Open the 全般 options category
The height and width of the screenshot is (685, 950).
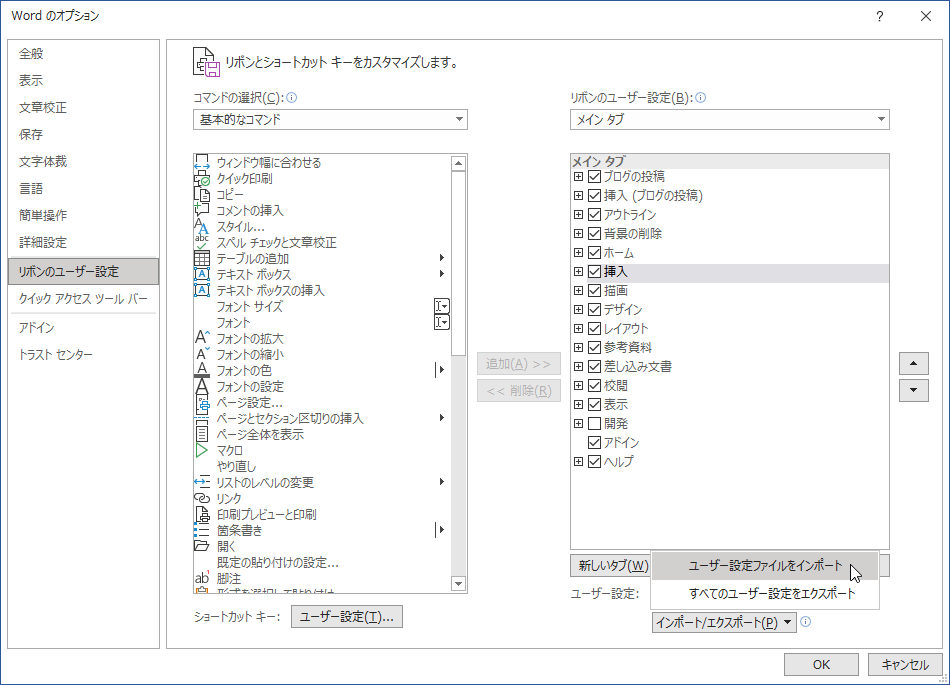pos(84,53)
